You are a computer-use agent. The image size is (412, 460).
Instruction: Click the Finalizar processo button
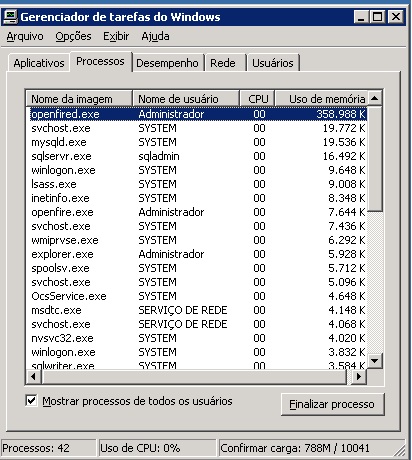(x=332, y=404)
